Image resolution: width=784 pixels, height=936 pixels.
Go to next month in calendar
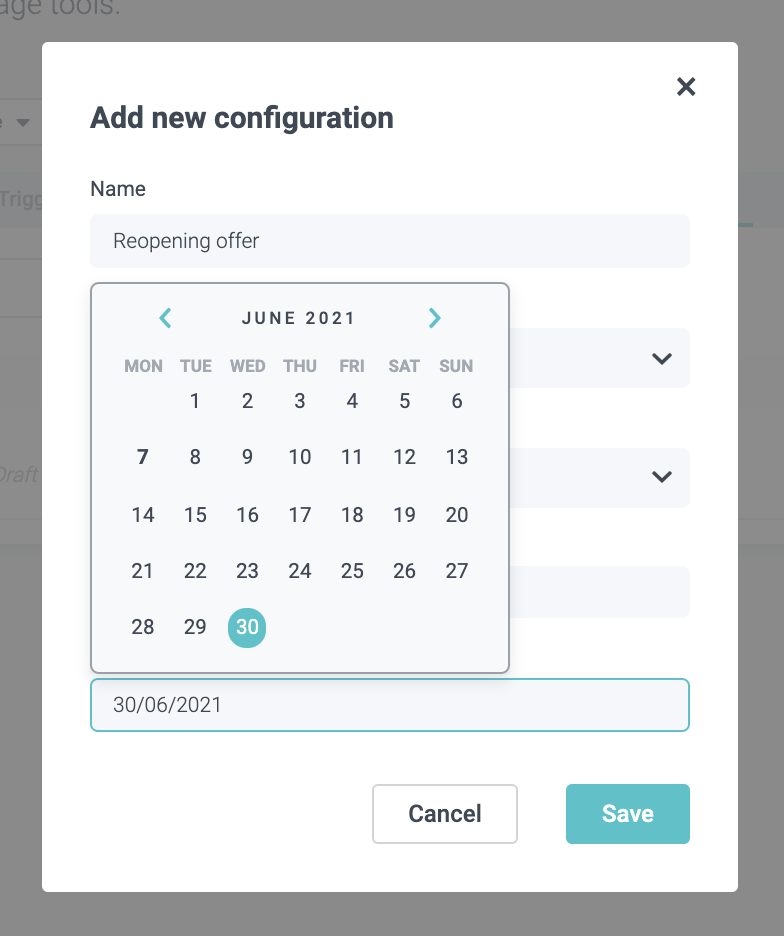pos(434,318)
